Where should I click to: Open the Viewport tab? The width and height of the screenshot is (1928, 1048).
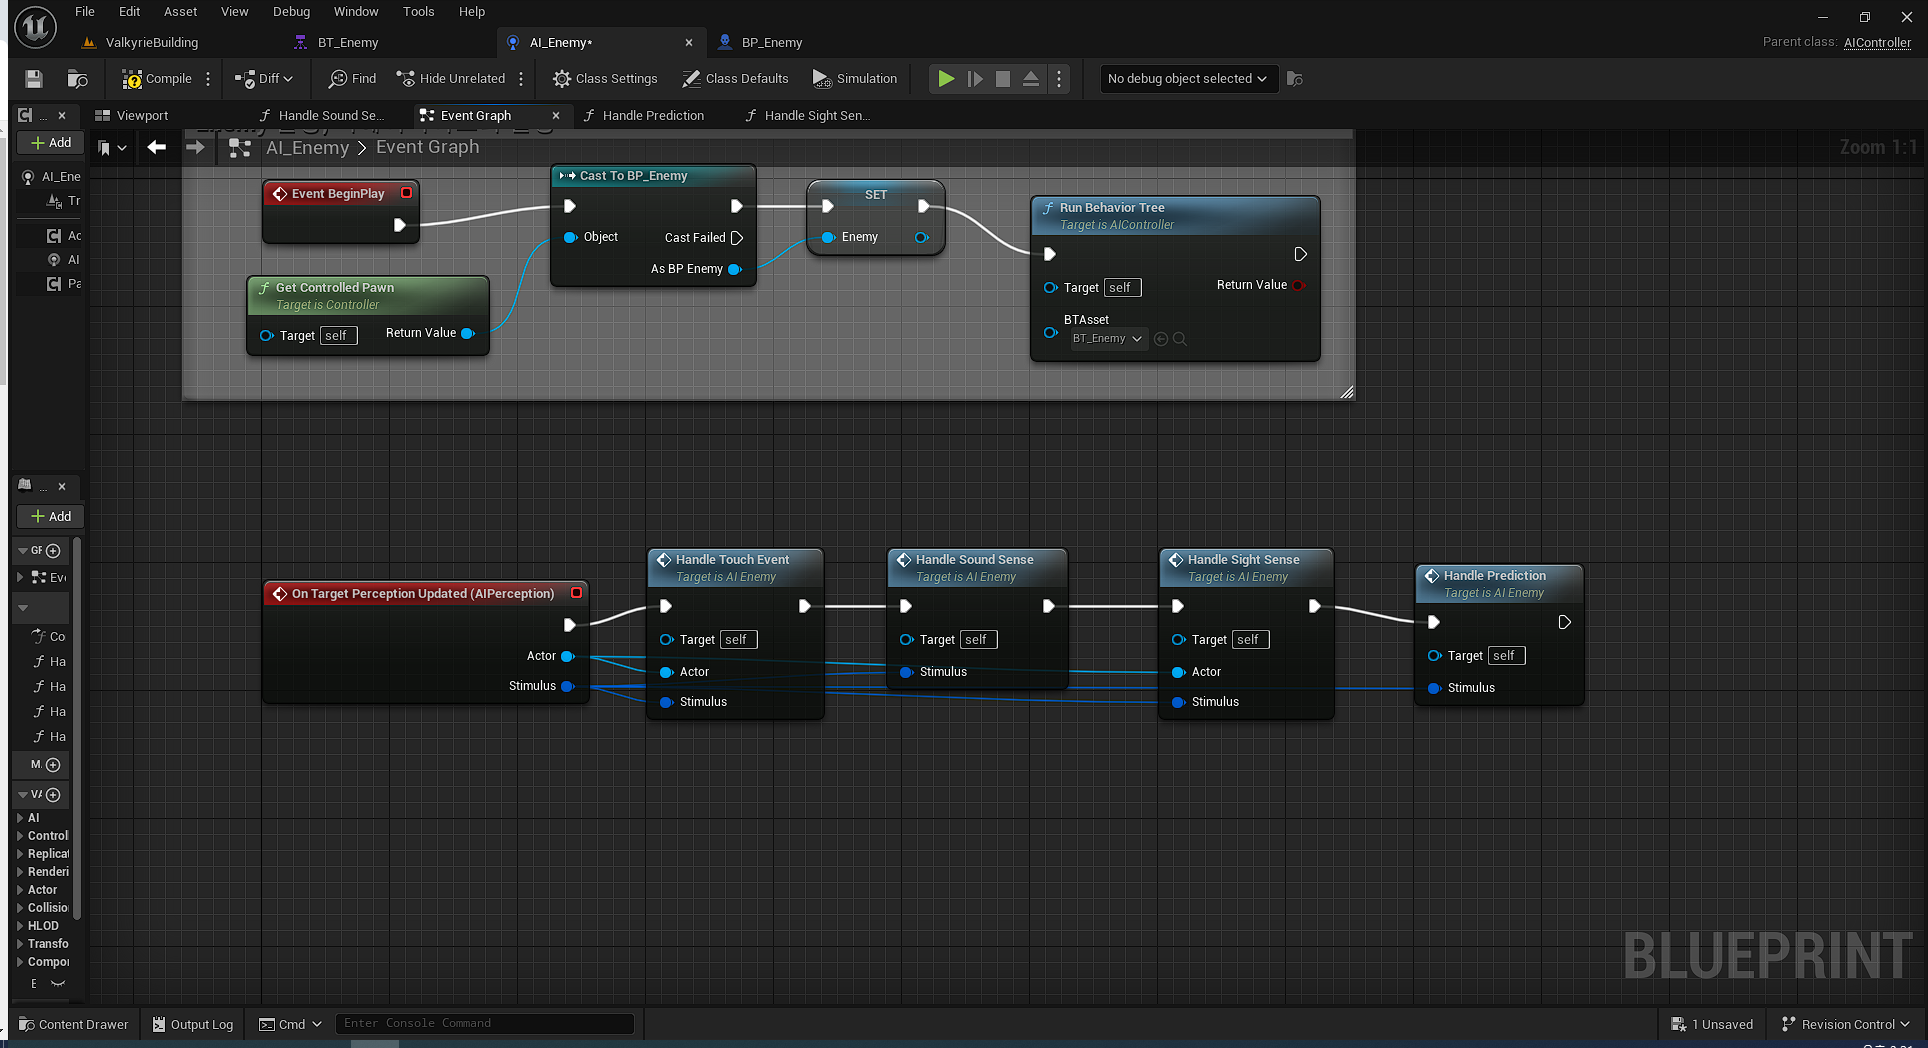click(x=142, y=116)
